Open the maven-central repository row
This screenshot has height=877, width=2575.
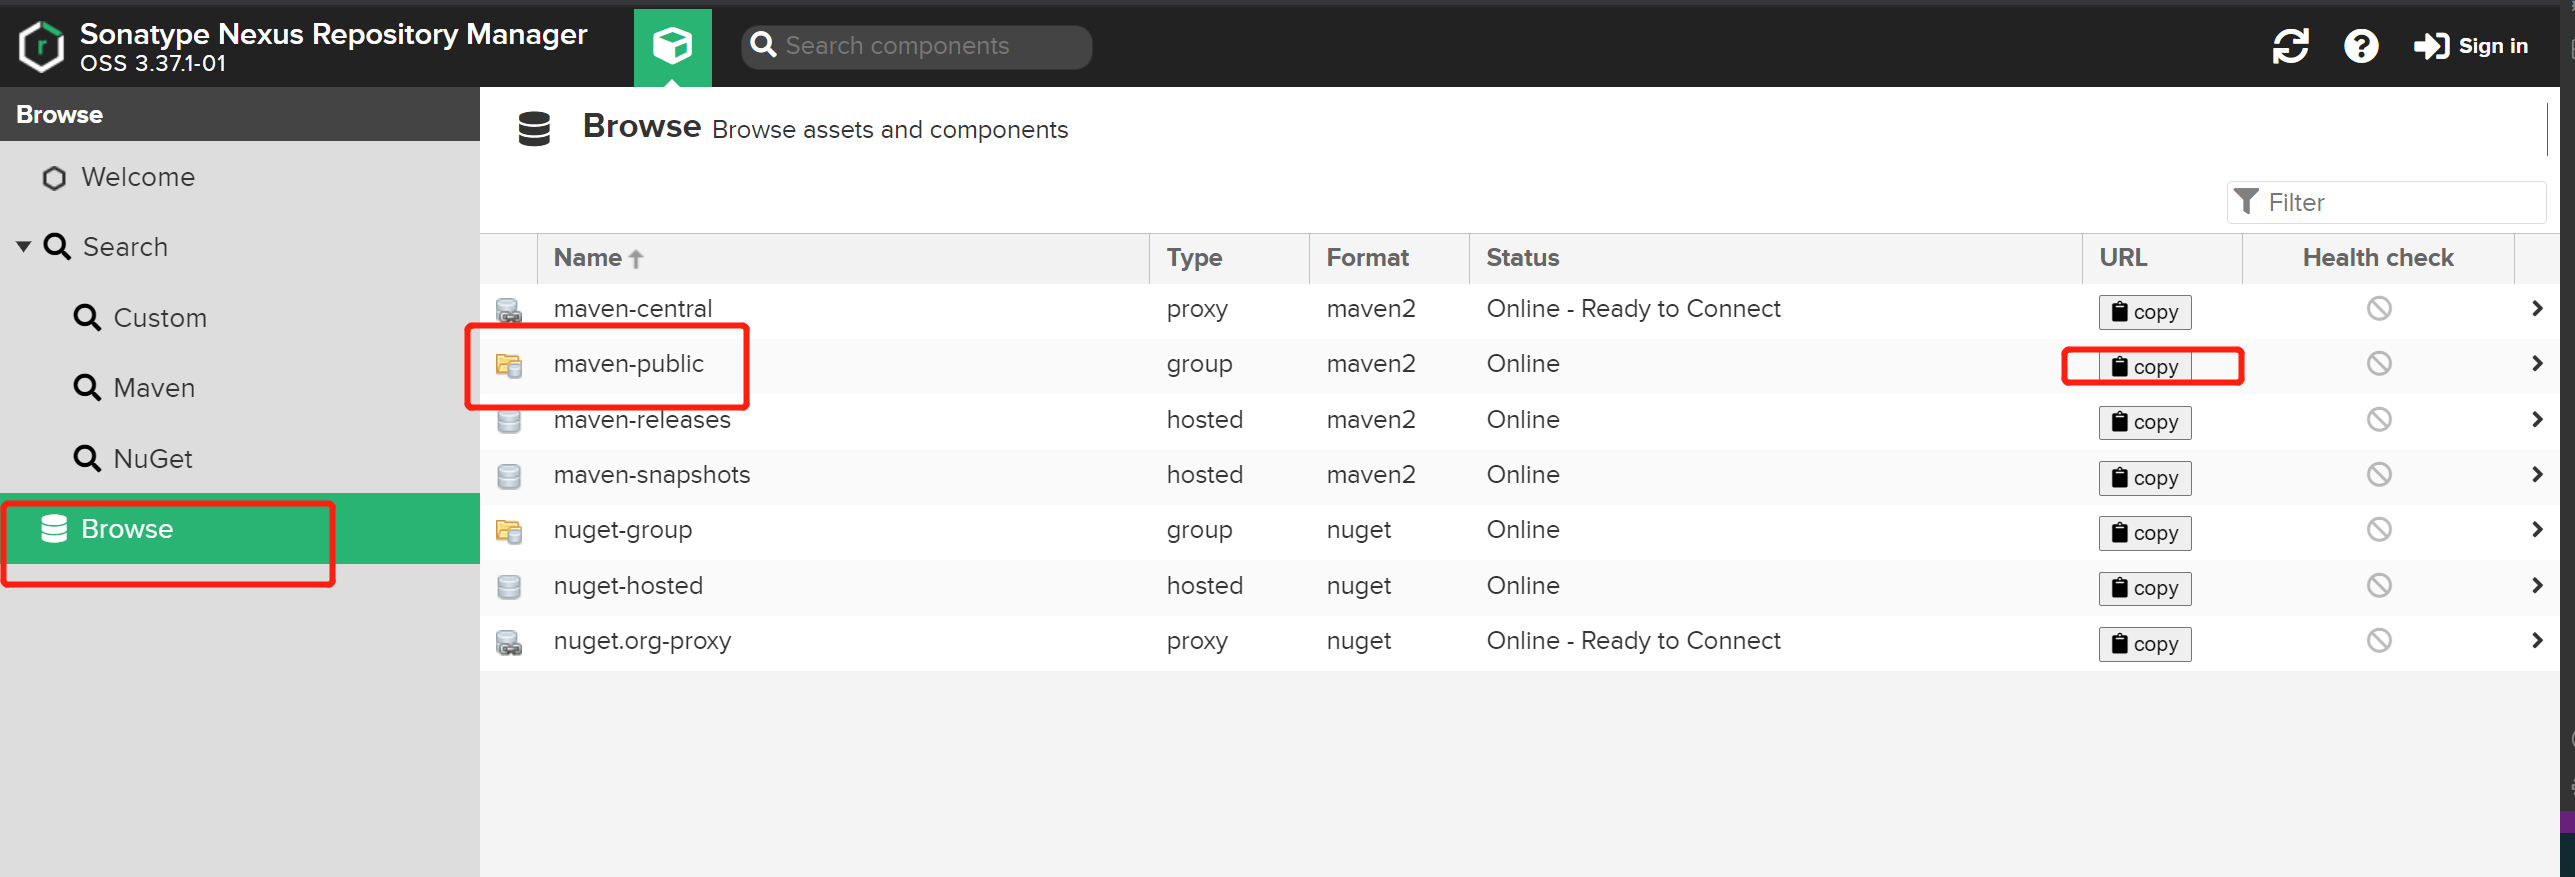pos(1519,310)
